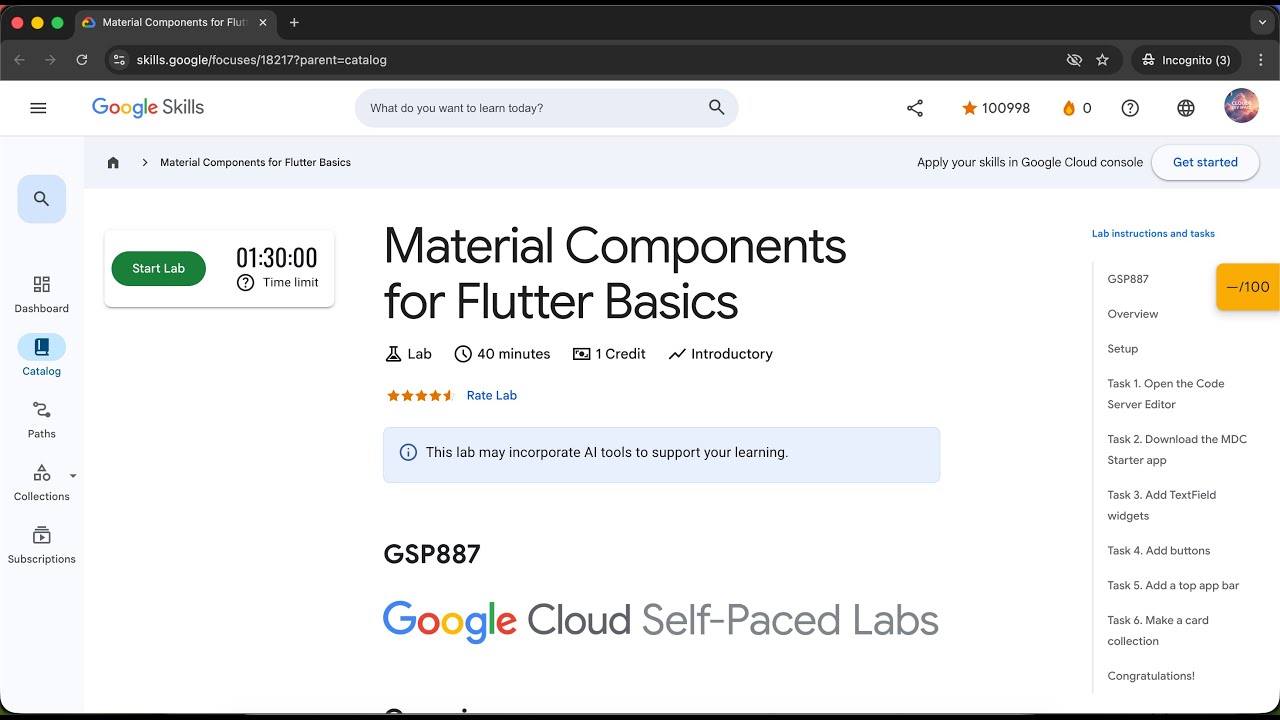1280x720 pixels.
Task: Open Dashboard from the sidebar
Action: pyautogui.click(x=42, y=294)
